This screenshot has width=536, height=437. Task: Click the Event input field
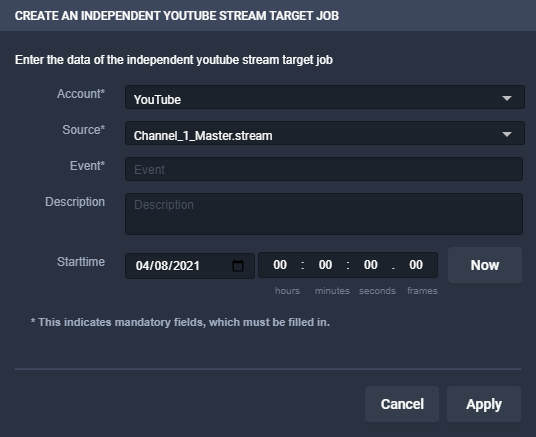pos(324,169)
